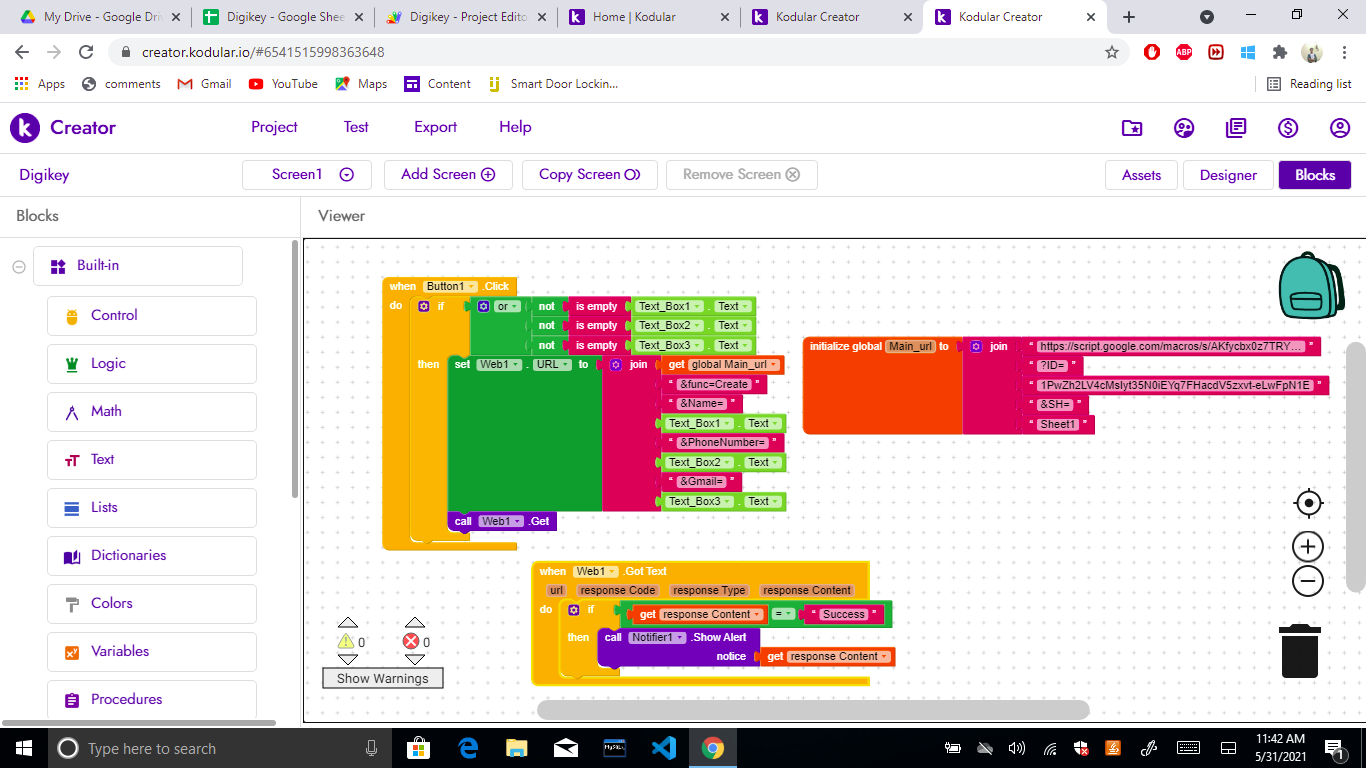Viewport: 1366px width, 768px height.
Task: Click the horizontal scrollbar in viewer
Action: pos(812,710)
